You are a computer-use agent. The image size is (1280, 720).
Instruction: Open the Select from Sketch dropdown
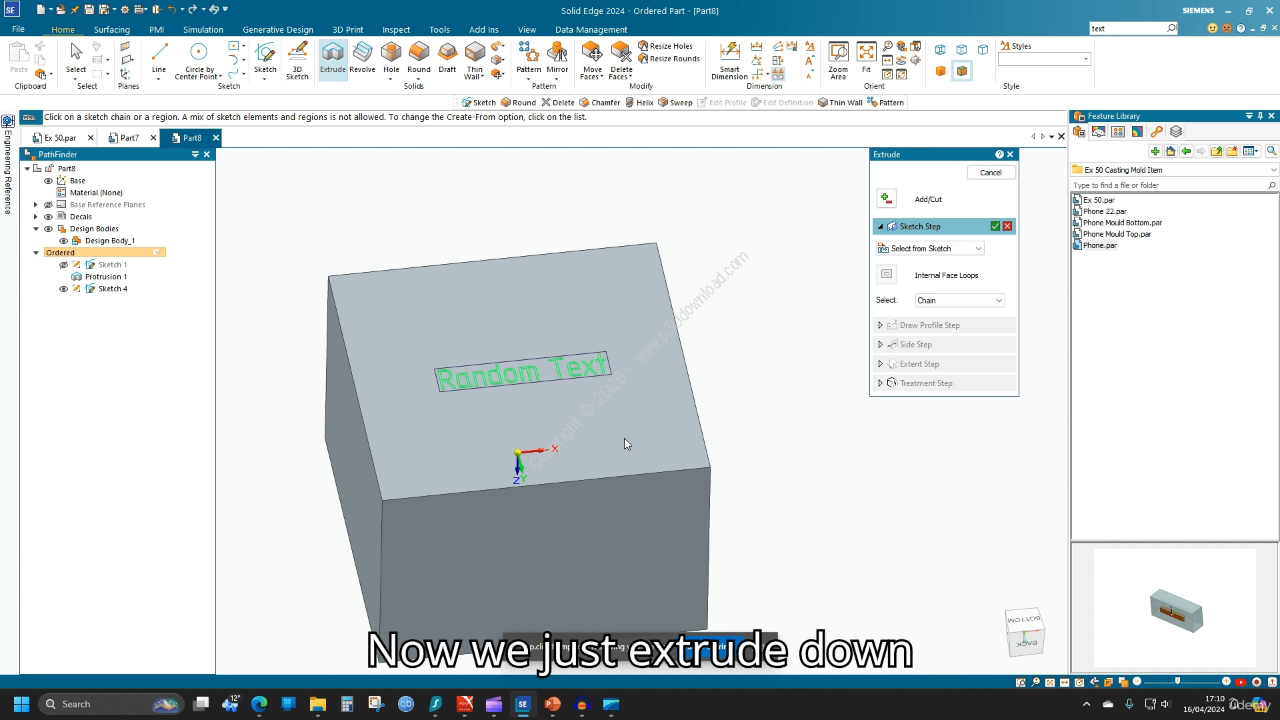pyautogui.click(x=930, y=248)
